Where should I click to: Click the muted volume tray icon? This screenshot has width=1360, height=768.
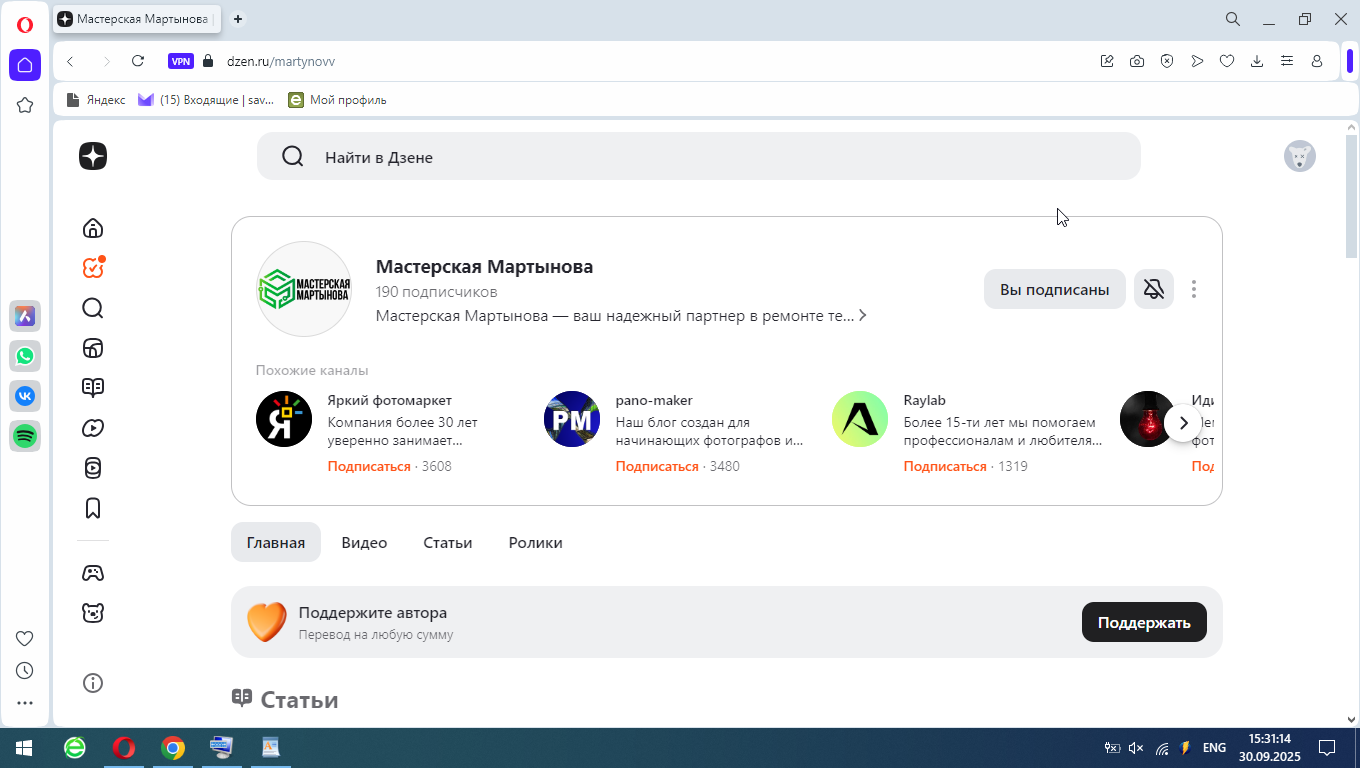click(1136, 748)
